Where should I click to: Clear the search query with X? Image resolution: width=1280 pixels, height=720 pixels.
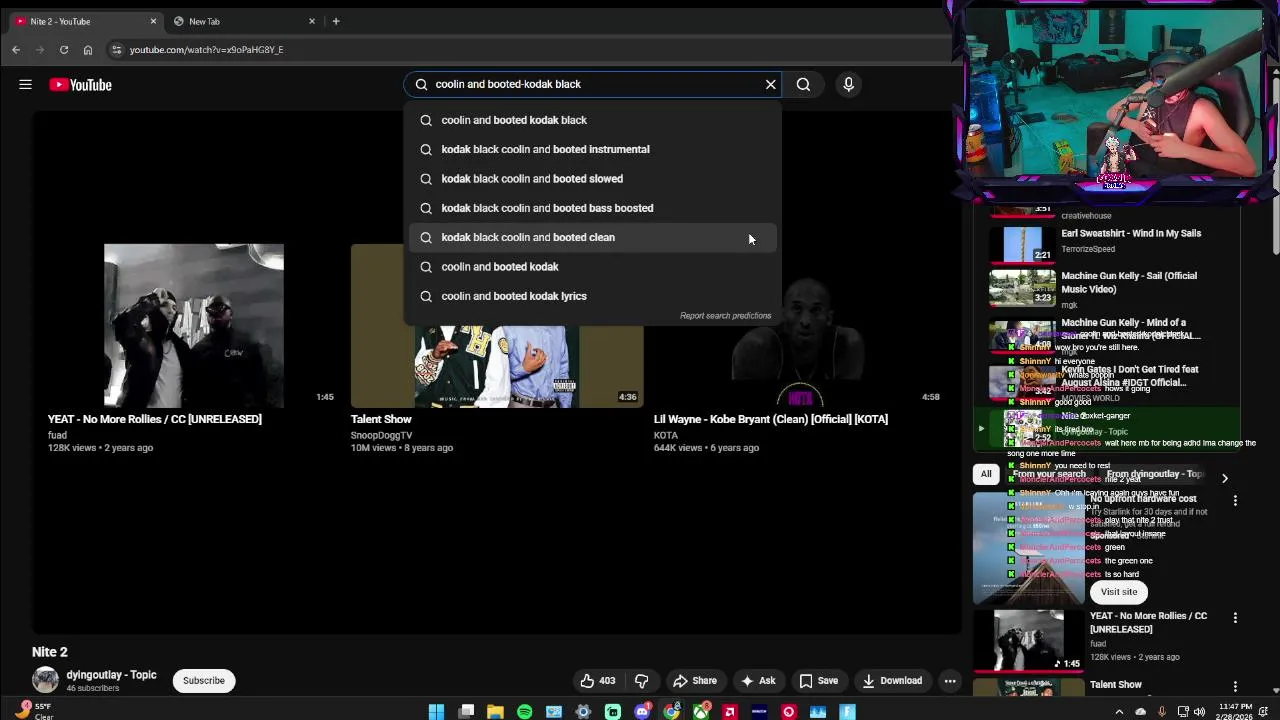(x=771, y=85)
